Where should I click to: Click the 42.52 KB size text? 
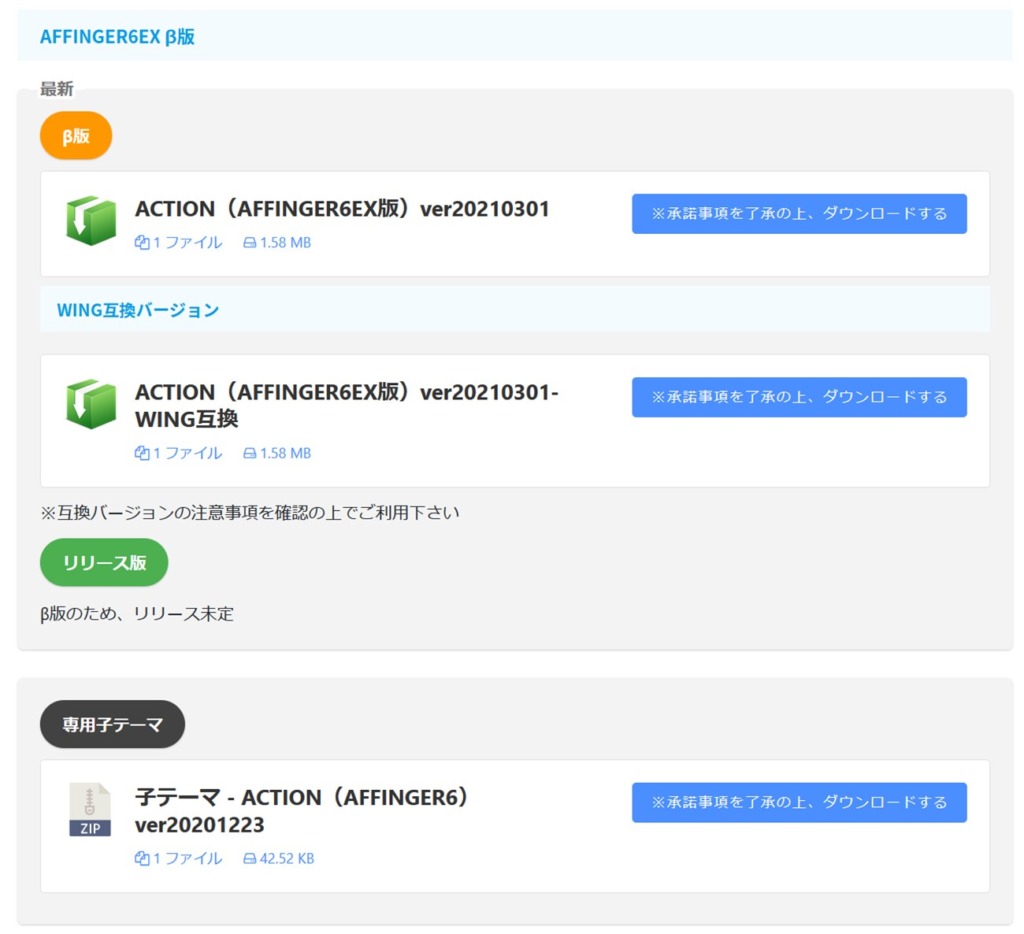[287, 859]
